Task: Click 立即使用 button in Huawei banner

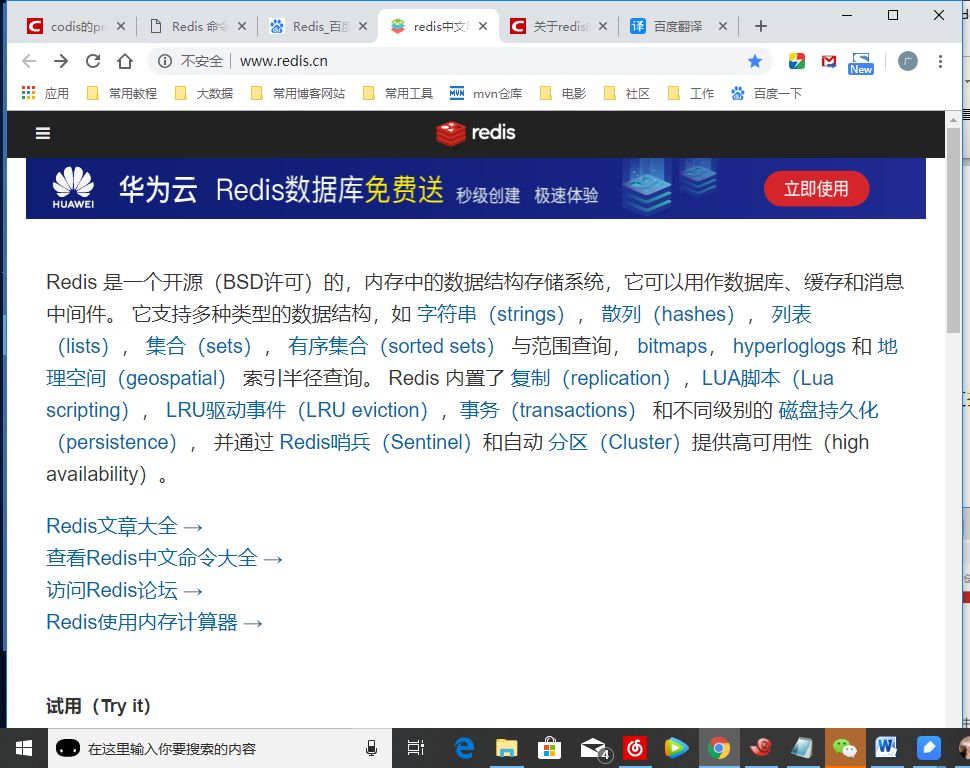Action: click(x=817, y=189)
